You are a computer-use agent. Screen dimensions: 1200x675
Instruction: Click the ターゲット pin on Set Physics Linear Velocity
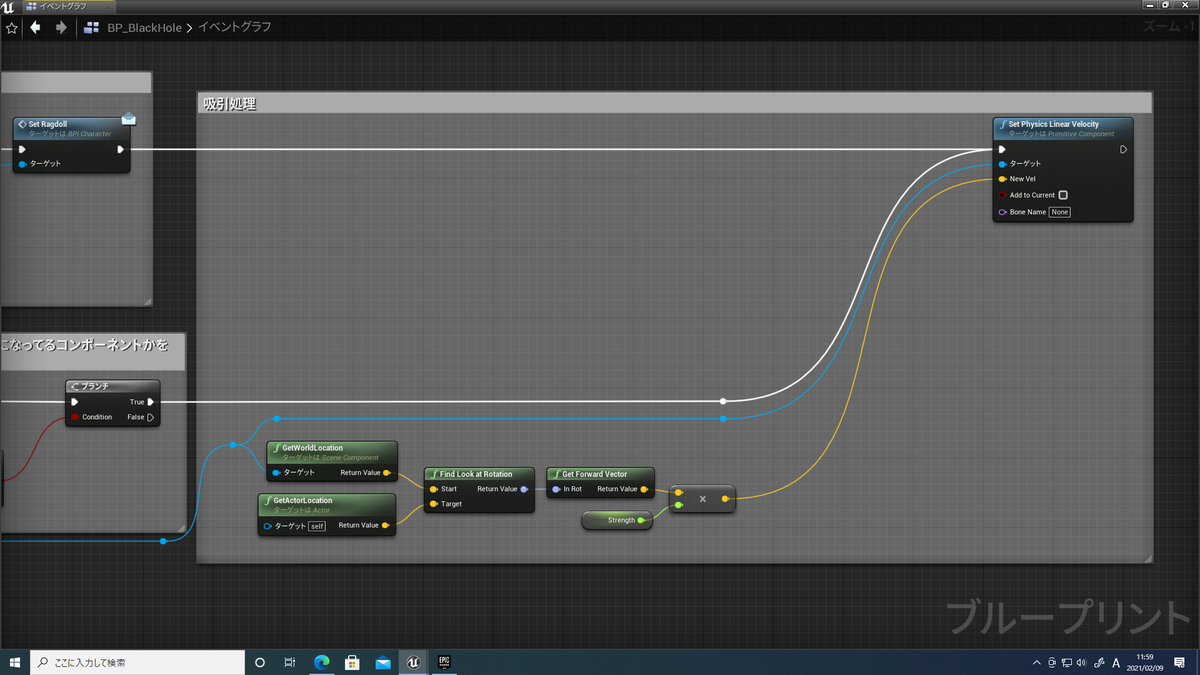(x=1003, y=163)
